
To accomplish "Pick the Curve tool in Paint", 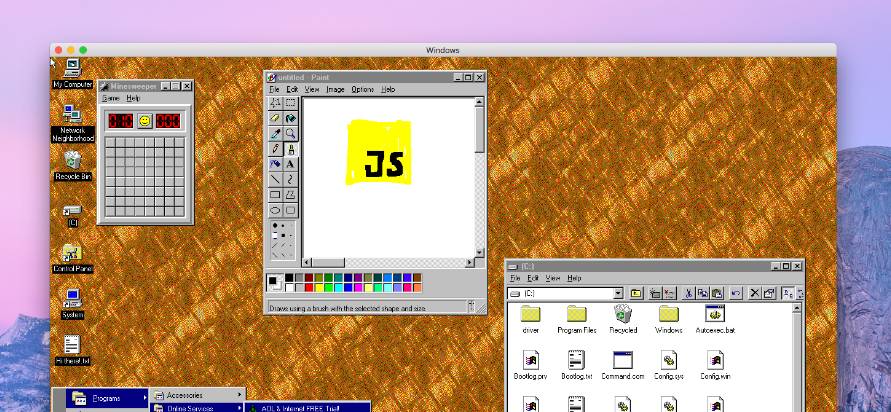I will tap(290, 180).
